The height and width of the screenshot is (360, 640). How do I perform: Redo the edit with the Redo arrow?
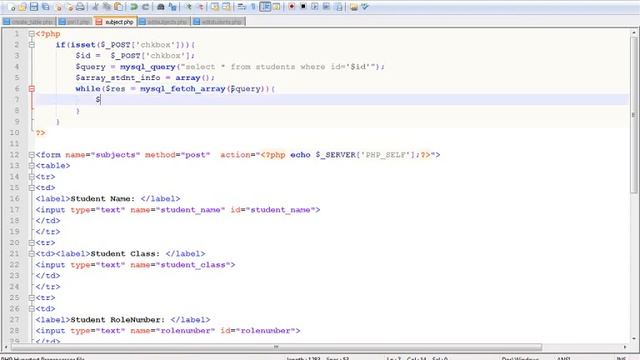pyautogui.click(x=145, y=7)
